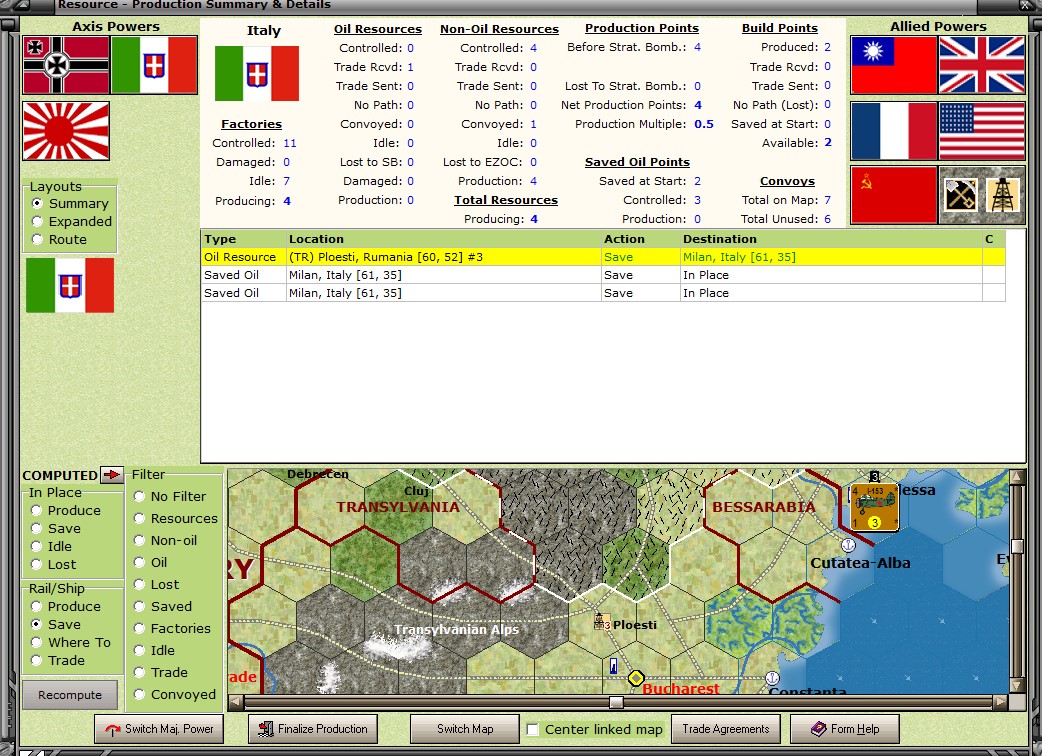This screenshot has height=756, width=1042.
Task: Select the Oil Resource Ploesti row
Action: [x=603, y=257]
